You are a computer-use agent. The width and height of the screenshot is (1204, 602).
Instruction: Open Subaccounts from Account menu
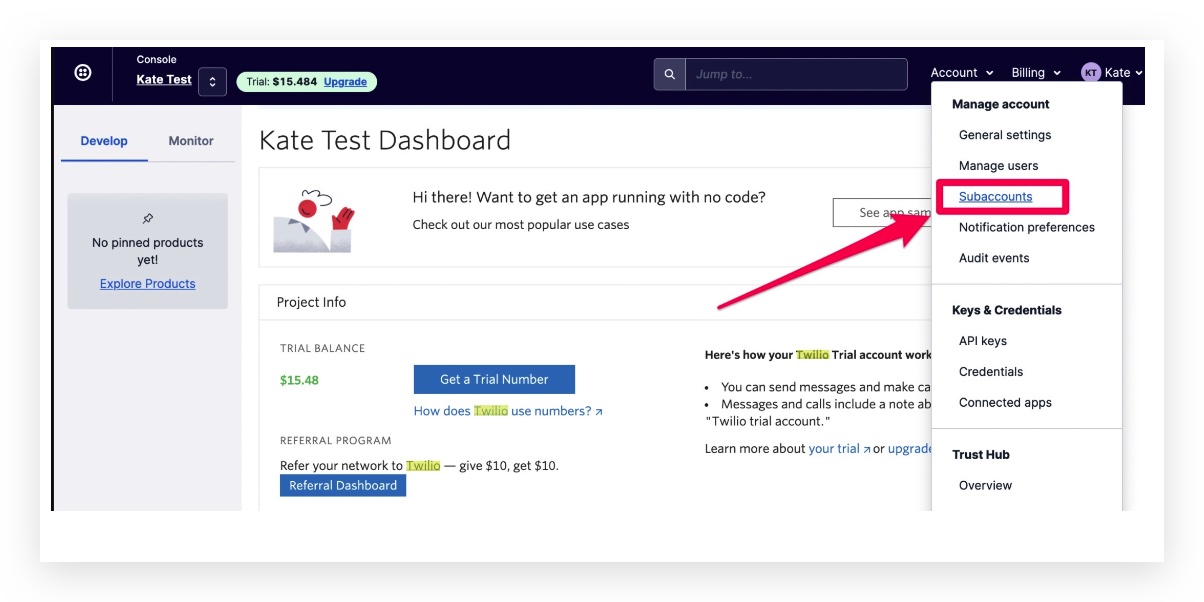(995, 197)
